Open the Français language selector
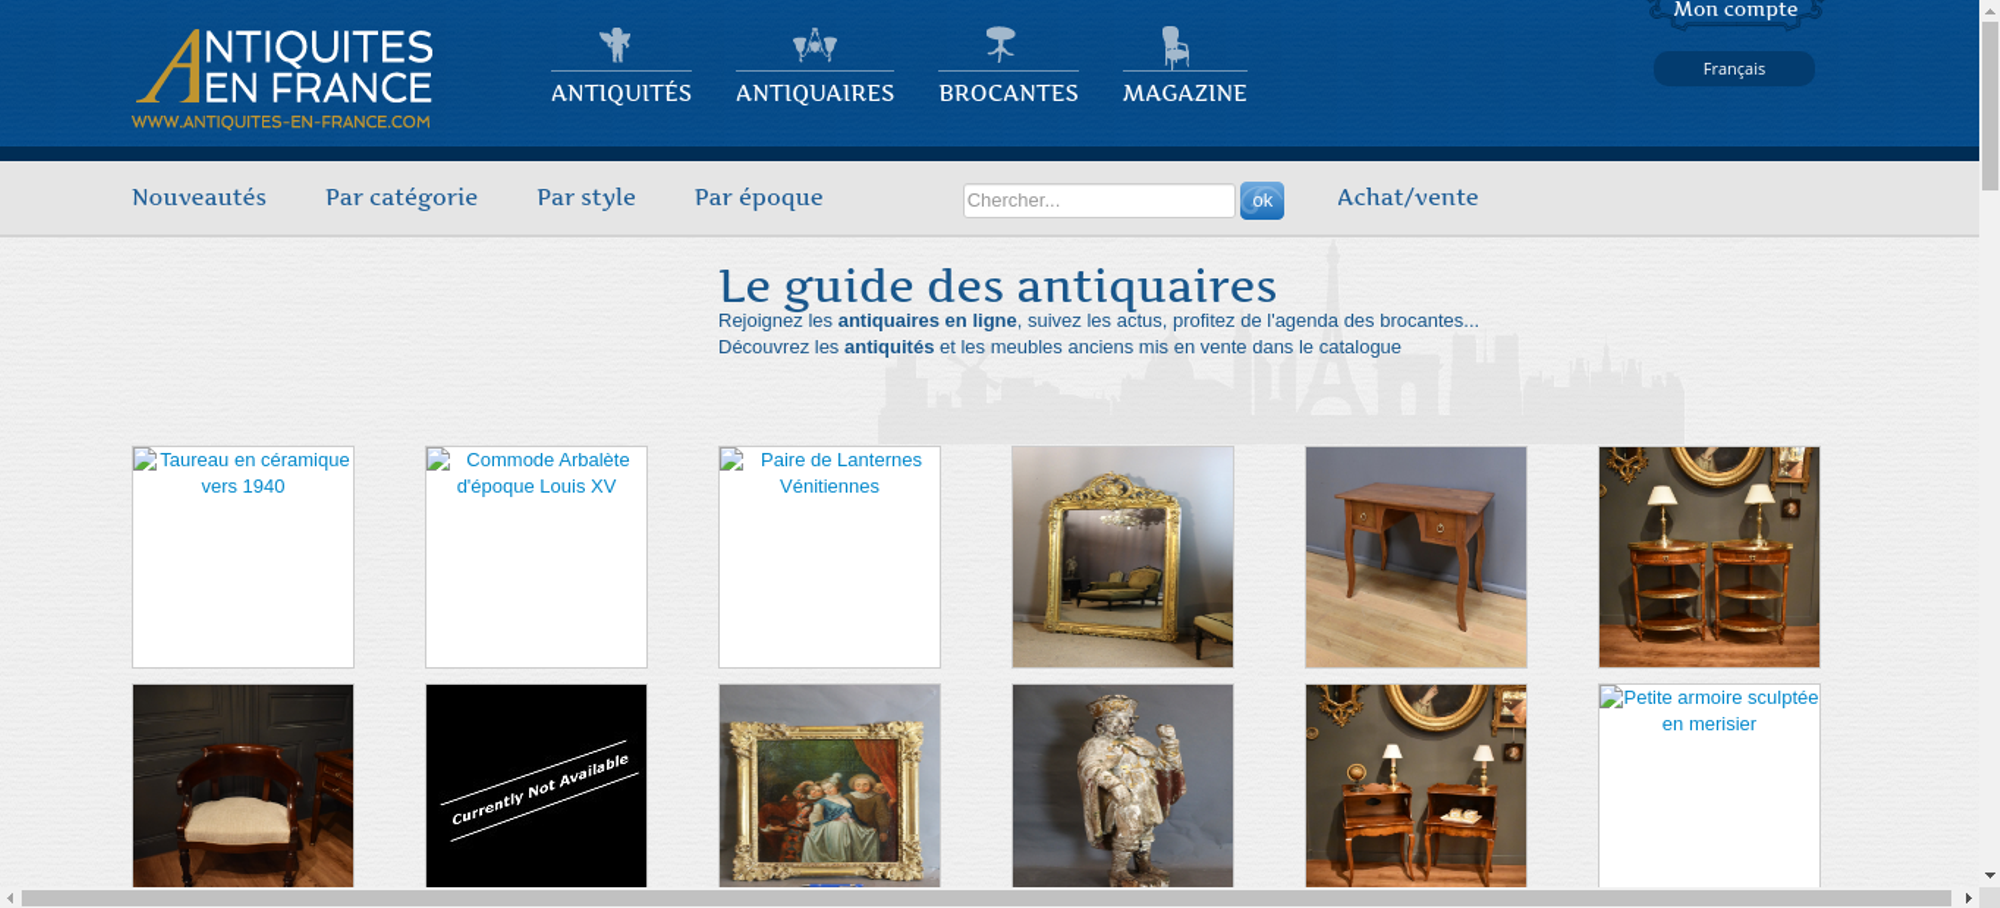Screen dimensions: 2000x908 1733,69
